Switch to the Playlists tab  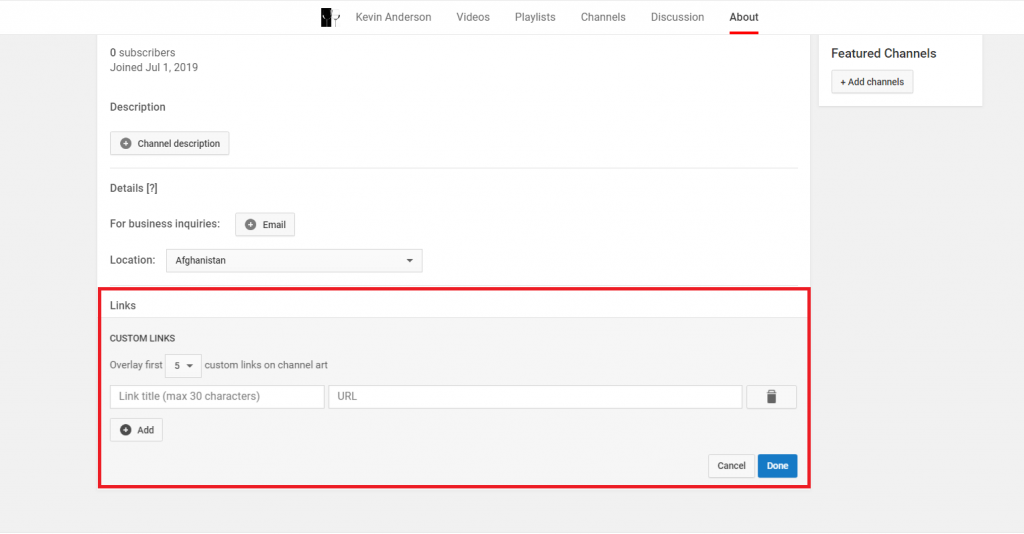tap(535, 18)
